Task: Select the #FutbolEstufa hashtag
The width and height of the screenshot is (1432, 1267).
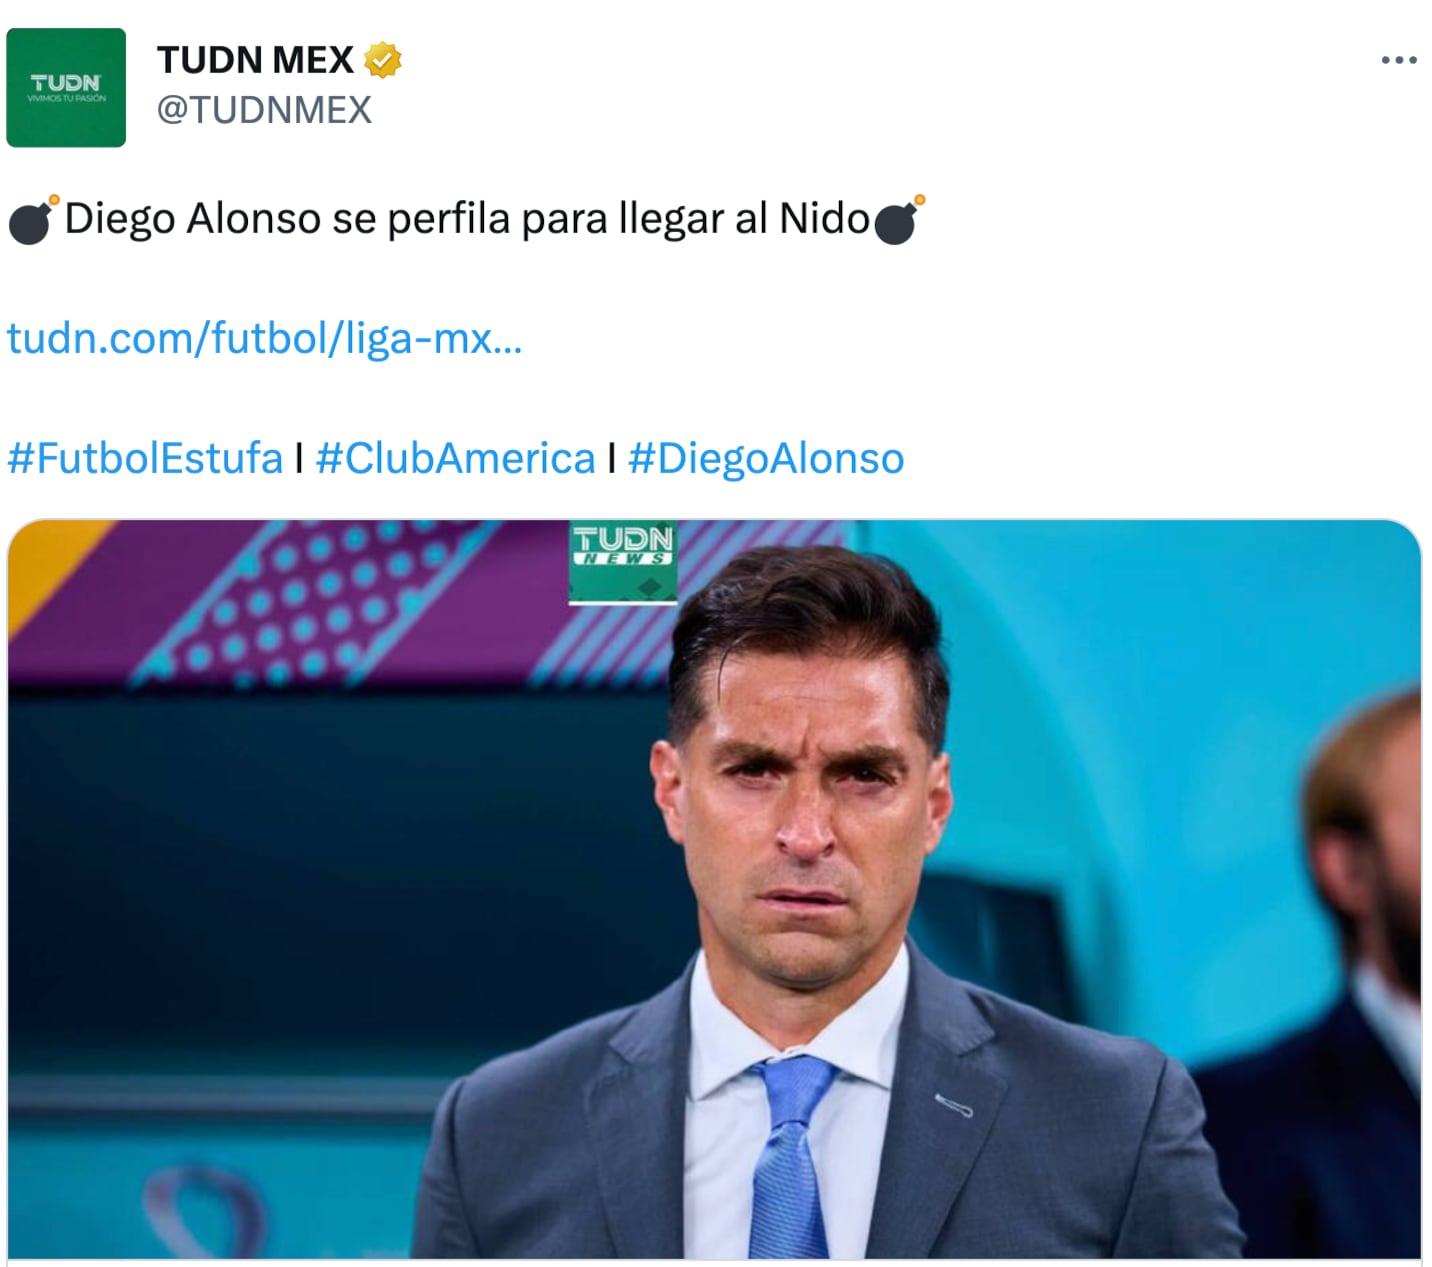Action: [145, 459]
